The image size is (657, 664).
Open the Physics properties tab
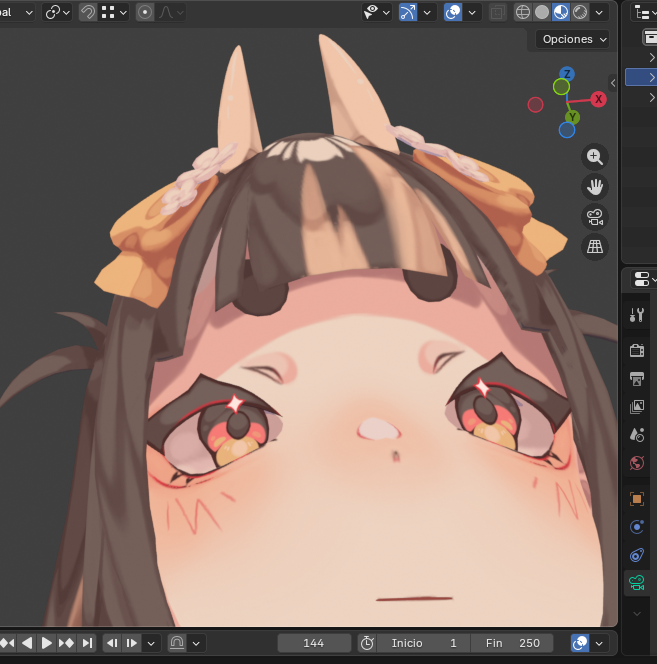coord(637,527)
